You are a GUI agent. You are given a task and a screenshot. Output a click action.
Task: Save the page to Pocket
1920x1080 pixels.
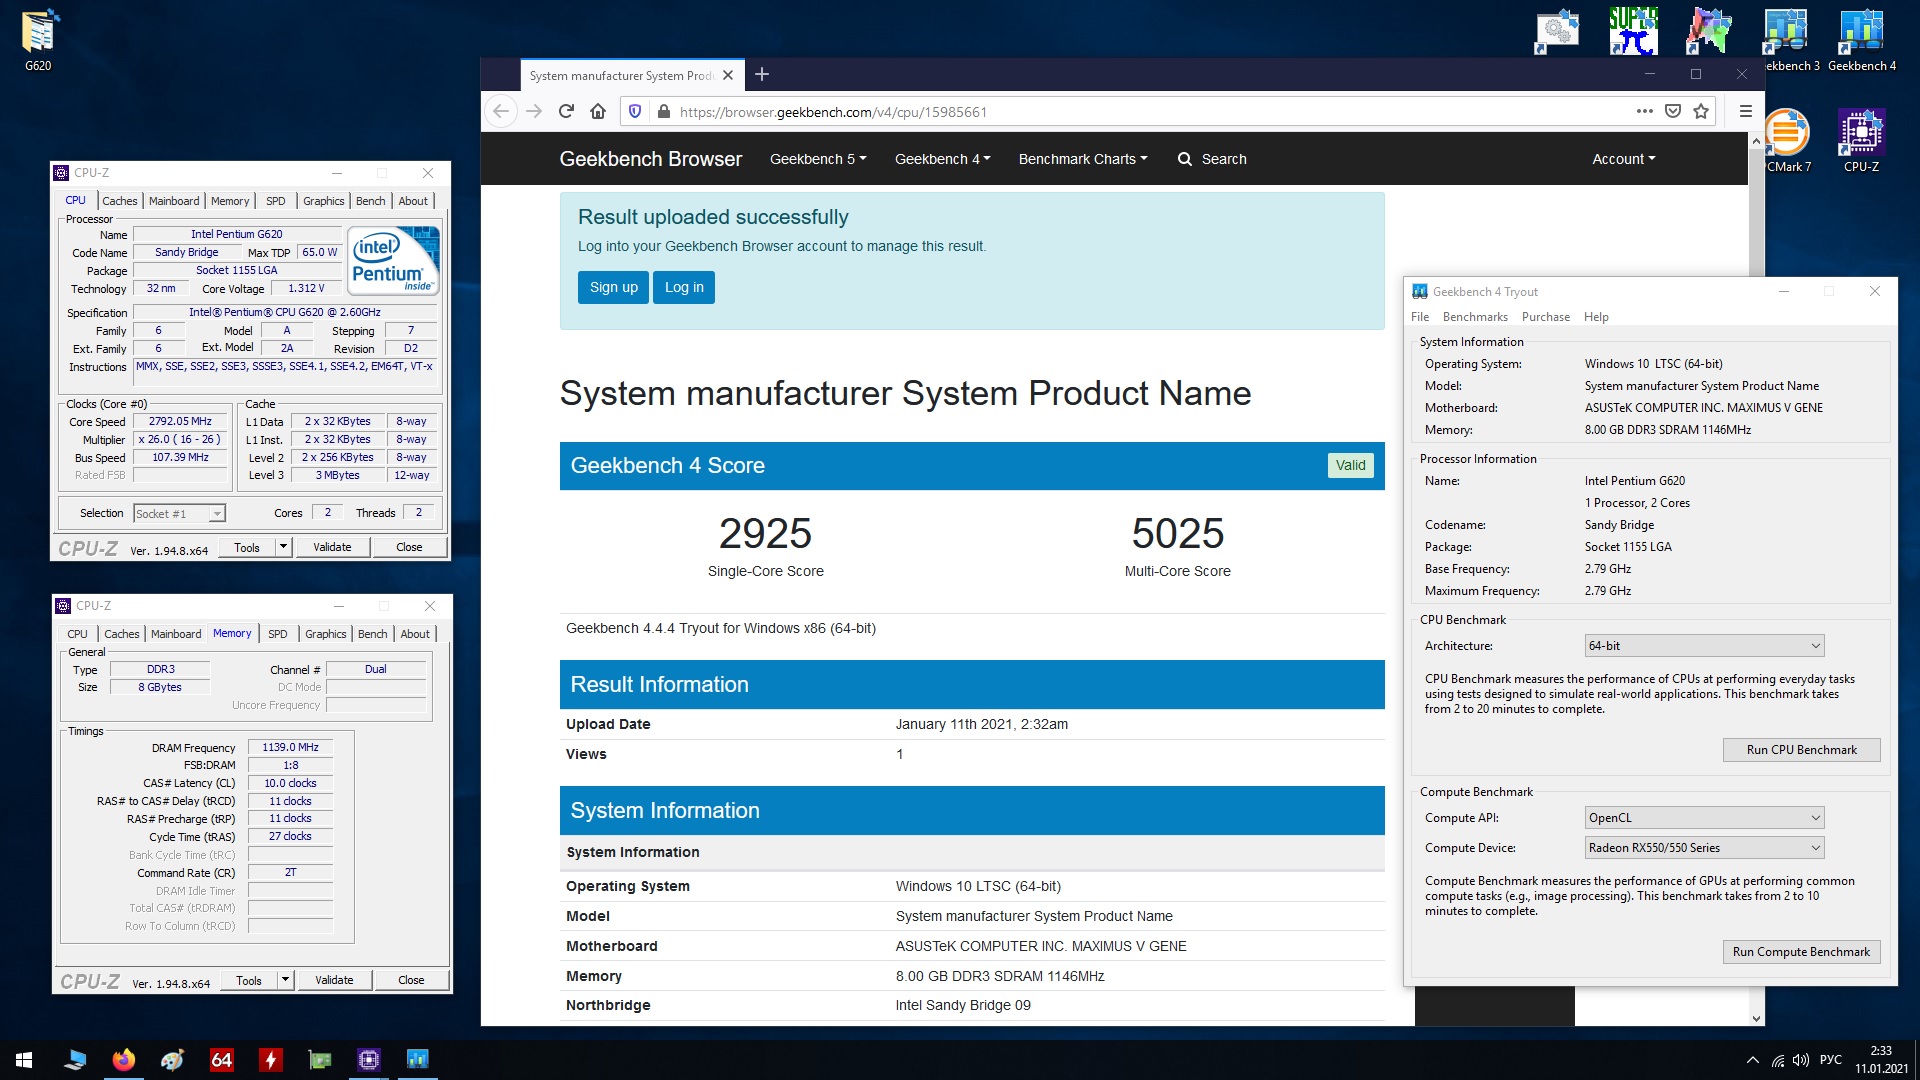tap(1673, 111)
